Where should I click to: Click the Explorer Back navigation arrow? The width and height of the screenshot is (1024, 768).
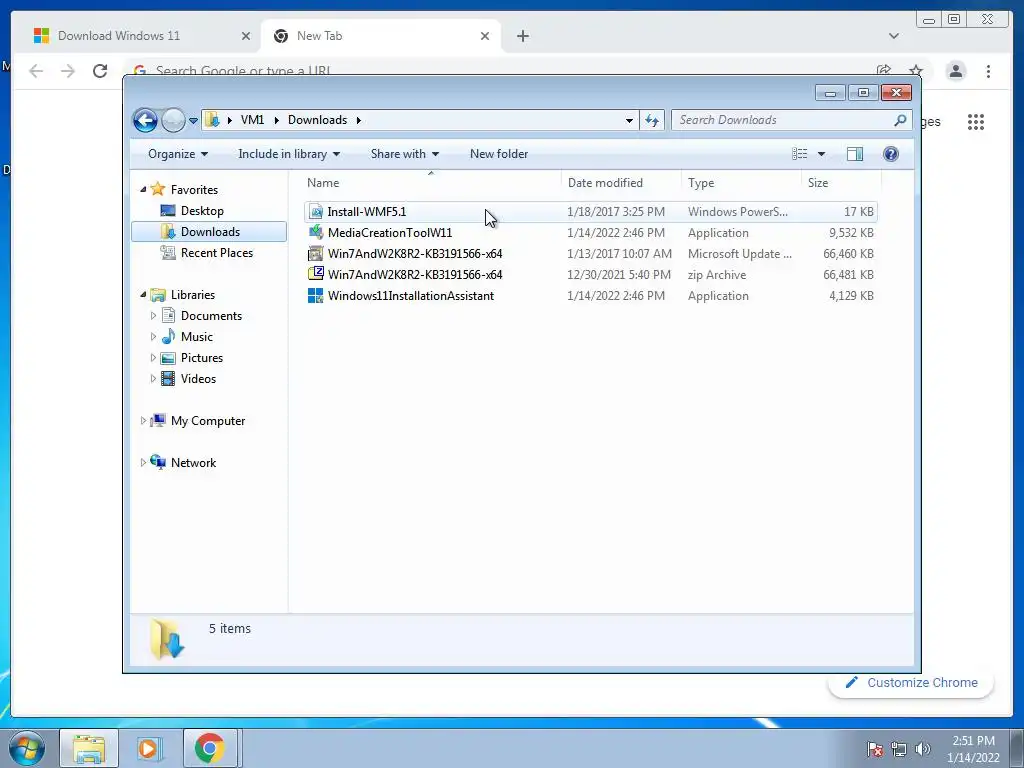pos(145,120)
